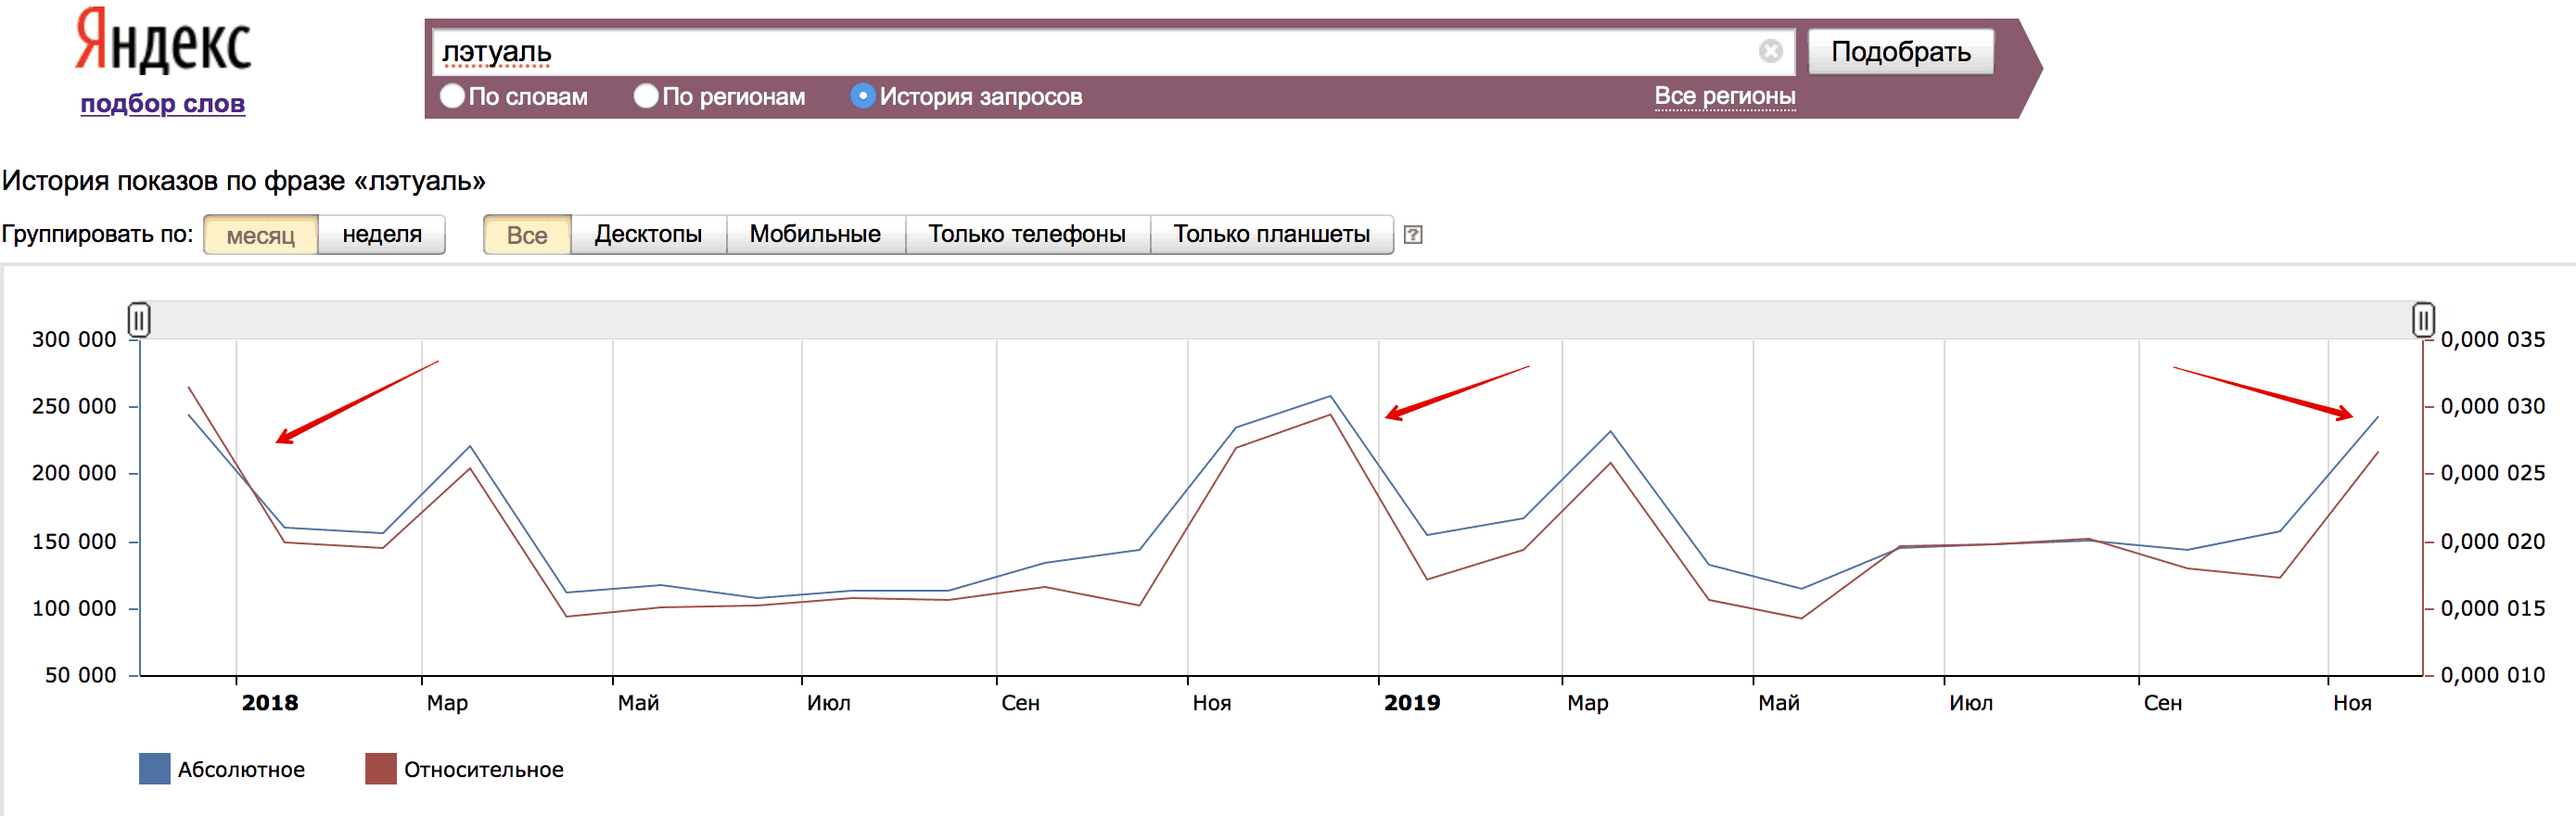Filter by «Только телефоны»
Image resolution: width=2576 pixels, height=816 pixels.
(x=1027, y=235)
